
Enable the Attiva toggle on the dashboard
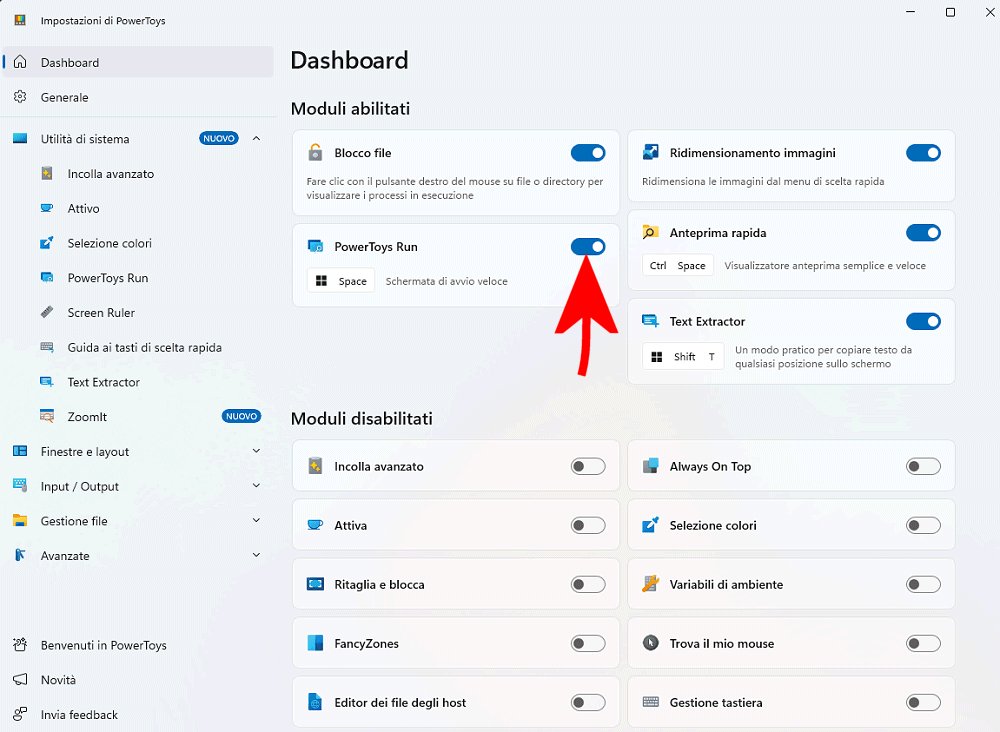(588, 525)
